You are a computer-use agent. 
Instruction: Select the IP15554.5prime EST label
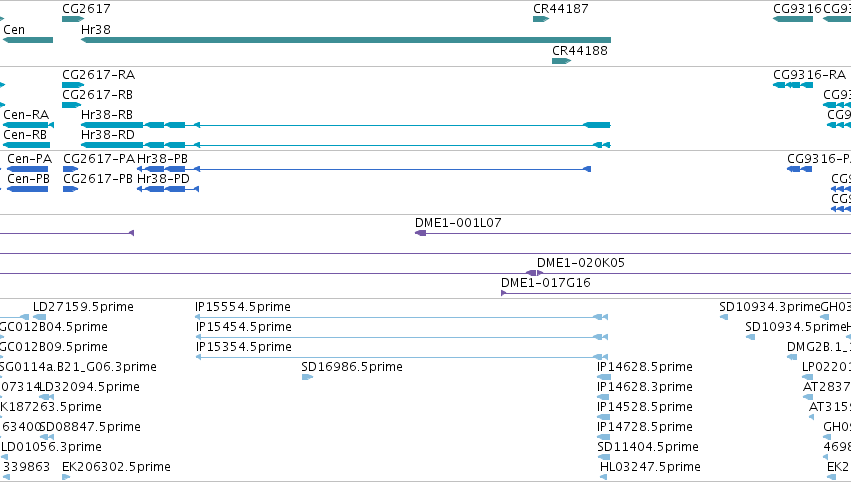pyautogui.click(x=243, y=307)
